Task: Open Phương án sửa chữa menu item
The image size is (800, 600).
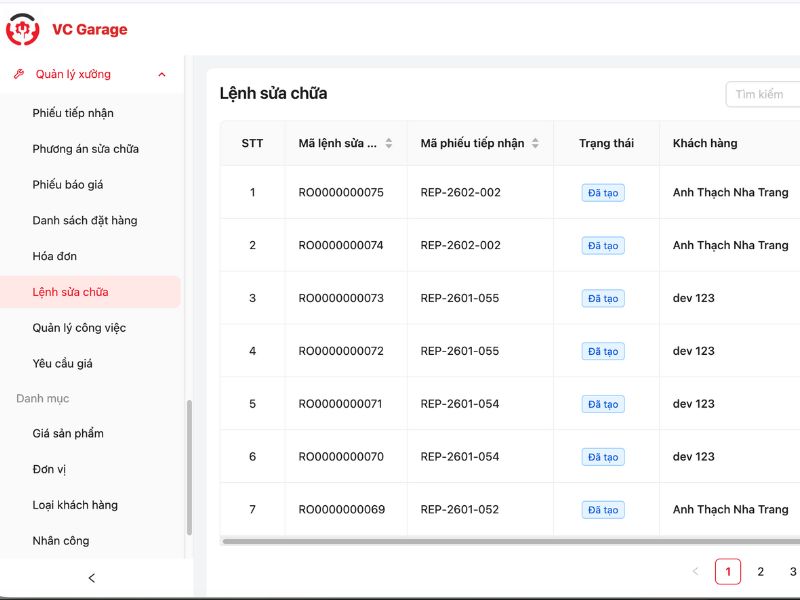Action: pos(85,149)
